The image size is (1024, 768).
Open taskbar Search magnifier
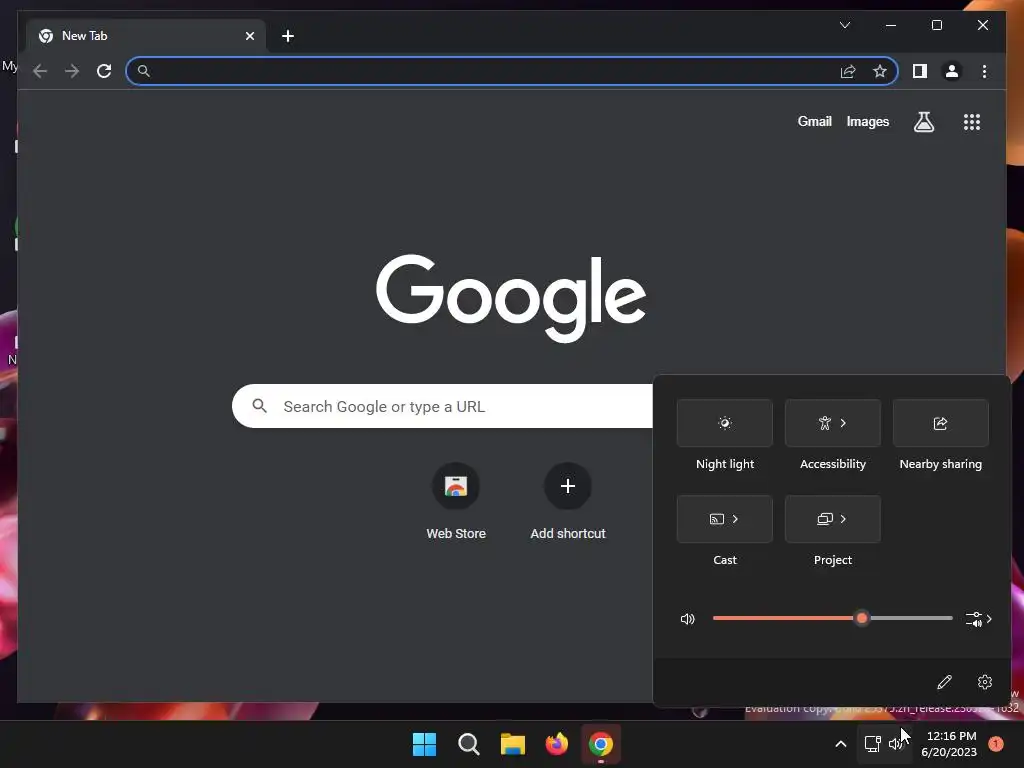point(468,744)
